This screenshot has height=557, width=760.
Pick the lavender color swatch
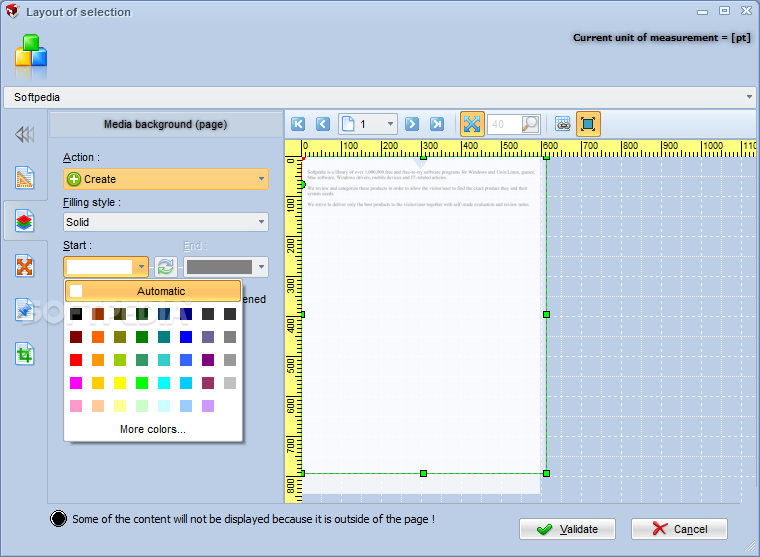click(208, 406)
